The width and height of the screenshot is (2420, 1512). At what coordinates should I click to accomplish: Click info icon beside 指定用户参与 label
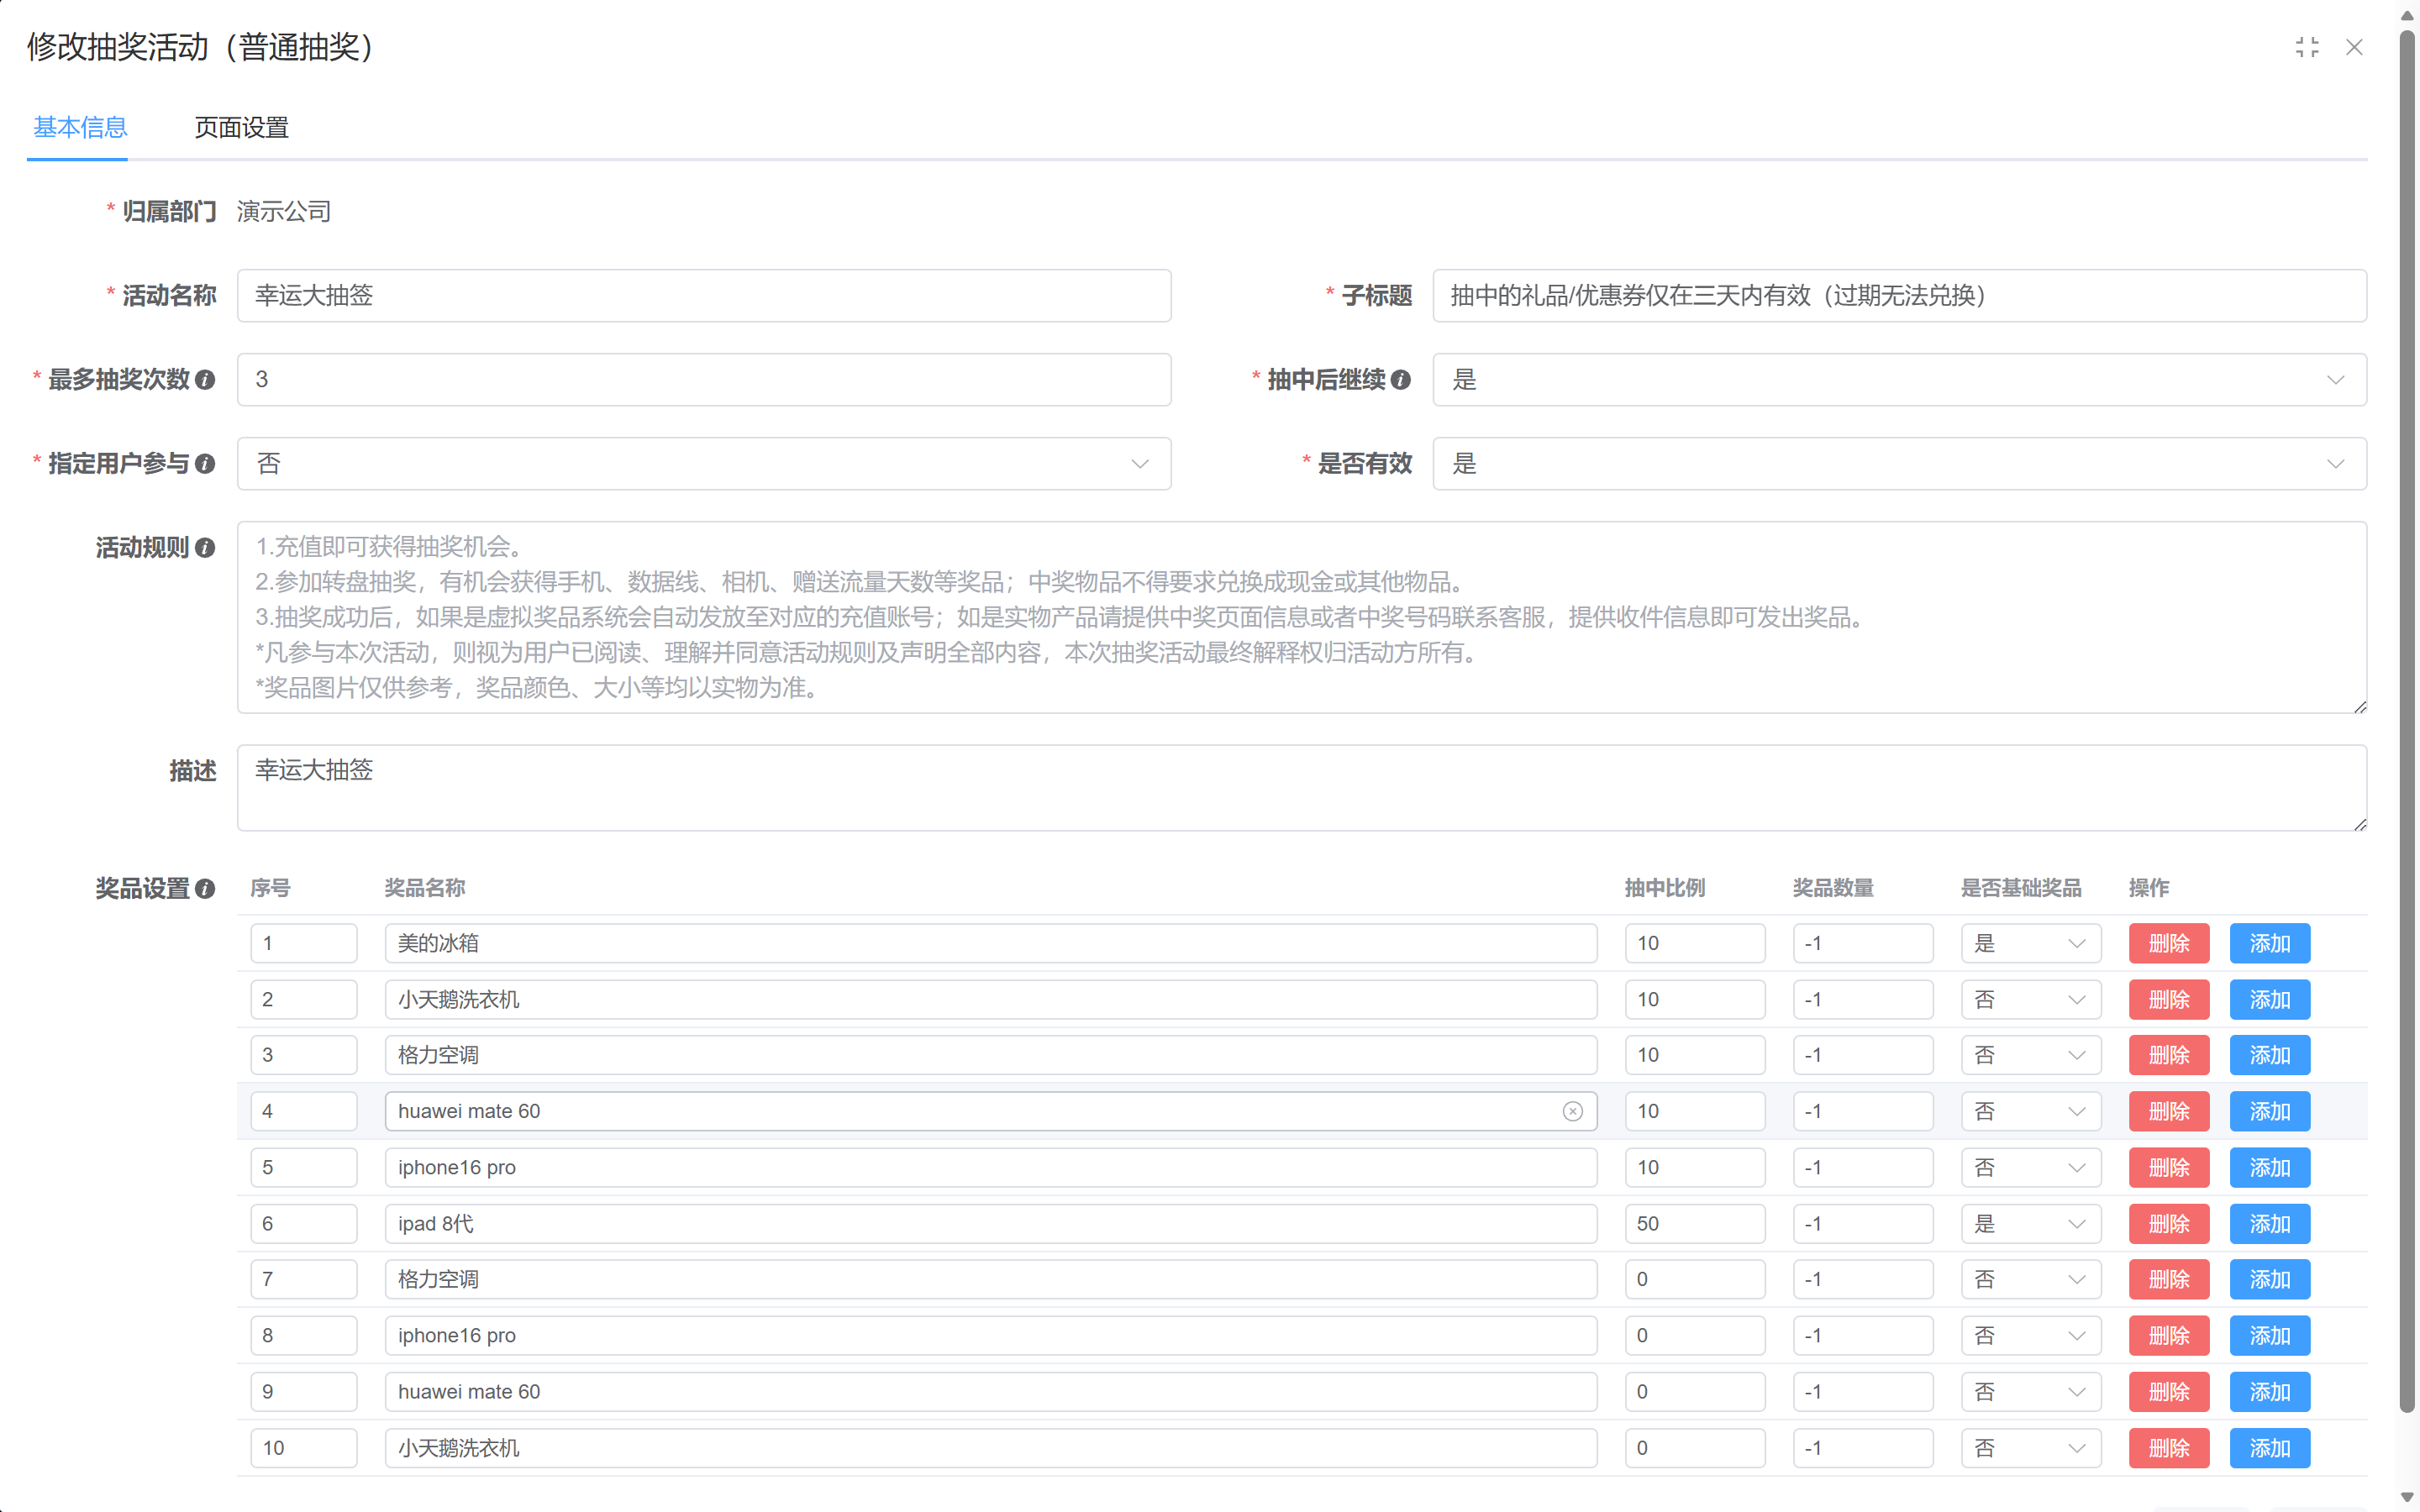(206, 464)
